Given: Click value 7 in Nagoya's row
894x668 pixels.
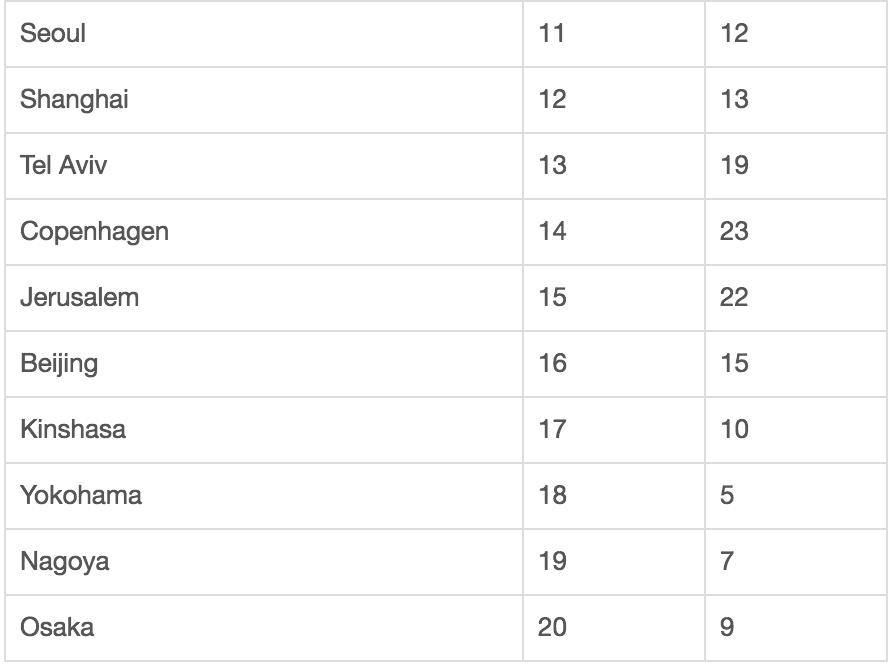Looking at the screenshot, I should point(727,562).
